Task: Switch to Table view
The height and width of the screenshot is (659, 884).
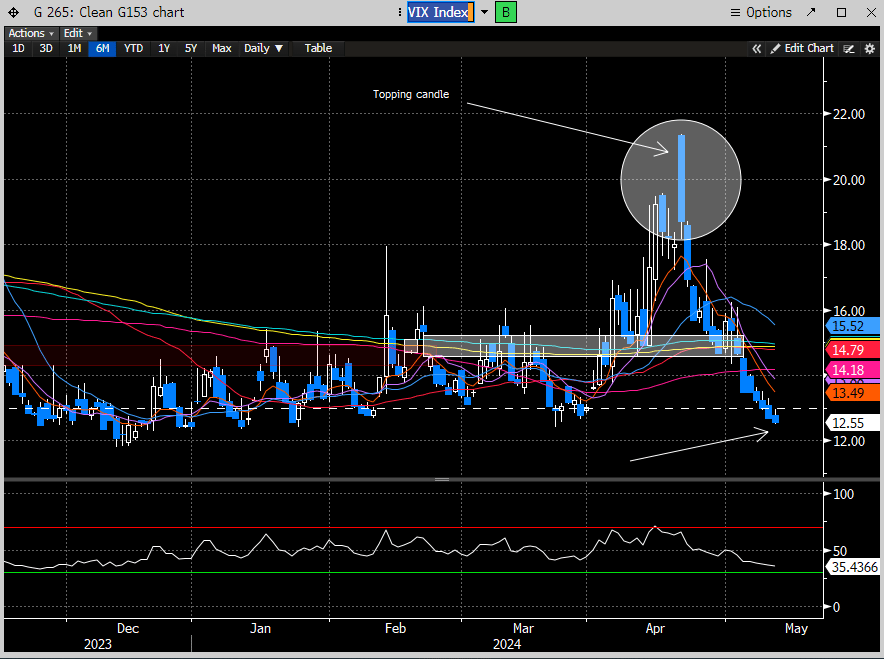Action: (x=318, y=48)
